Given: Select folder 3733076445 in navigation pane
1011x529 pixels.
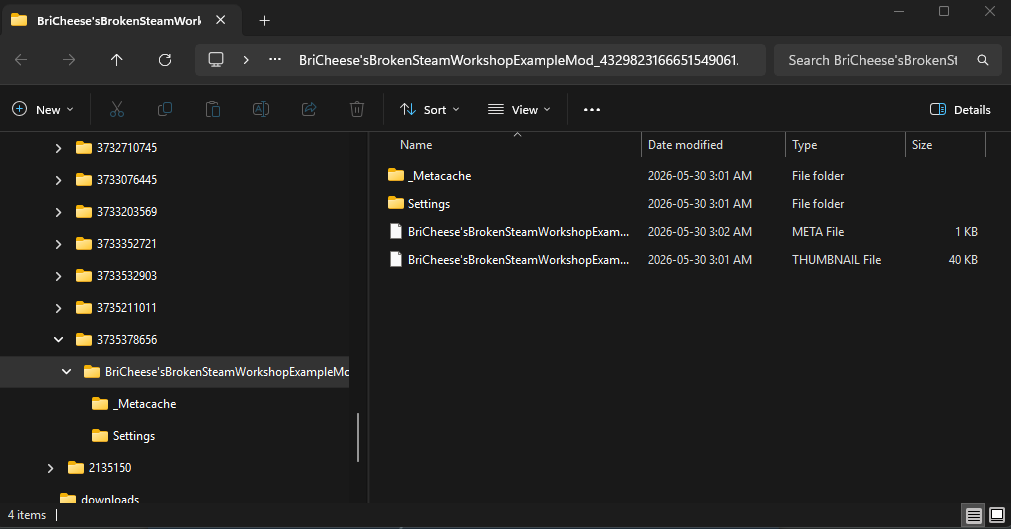Looking at the screenshot, I should [127, 179].
